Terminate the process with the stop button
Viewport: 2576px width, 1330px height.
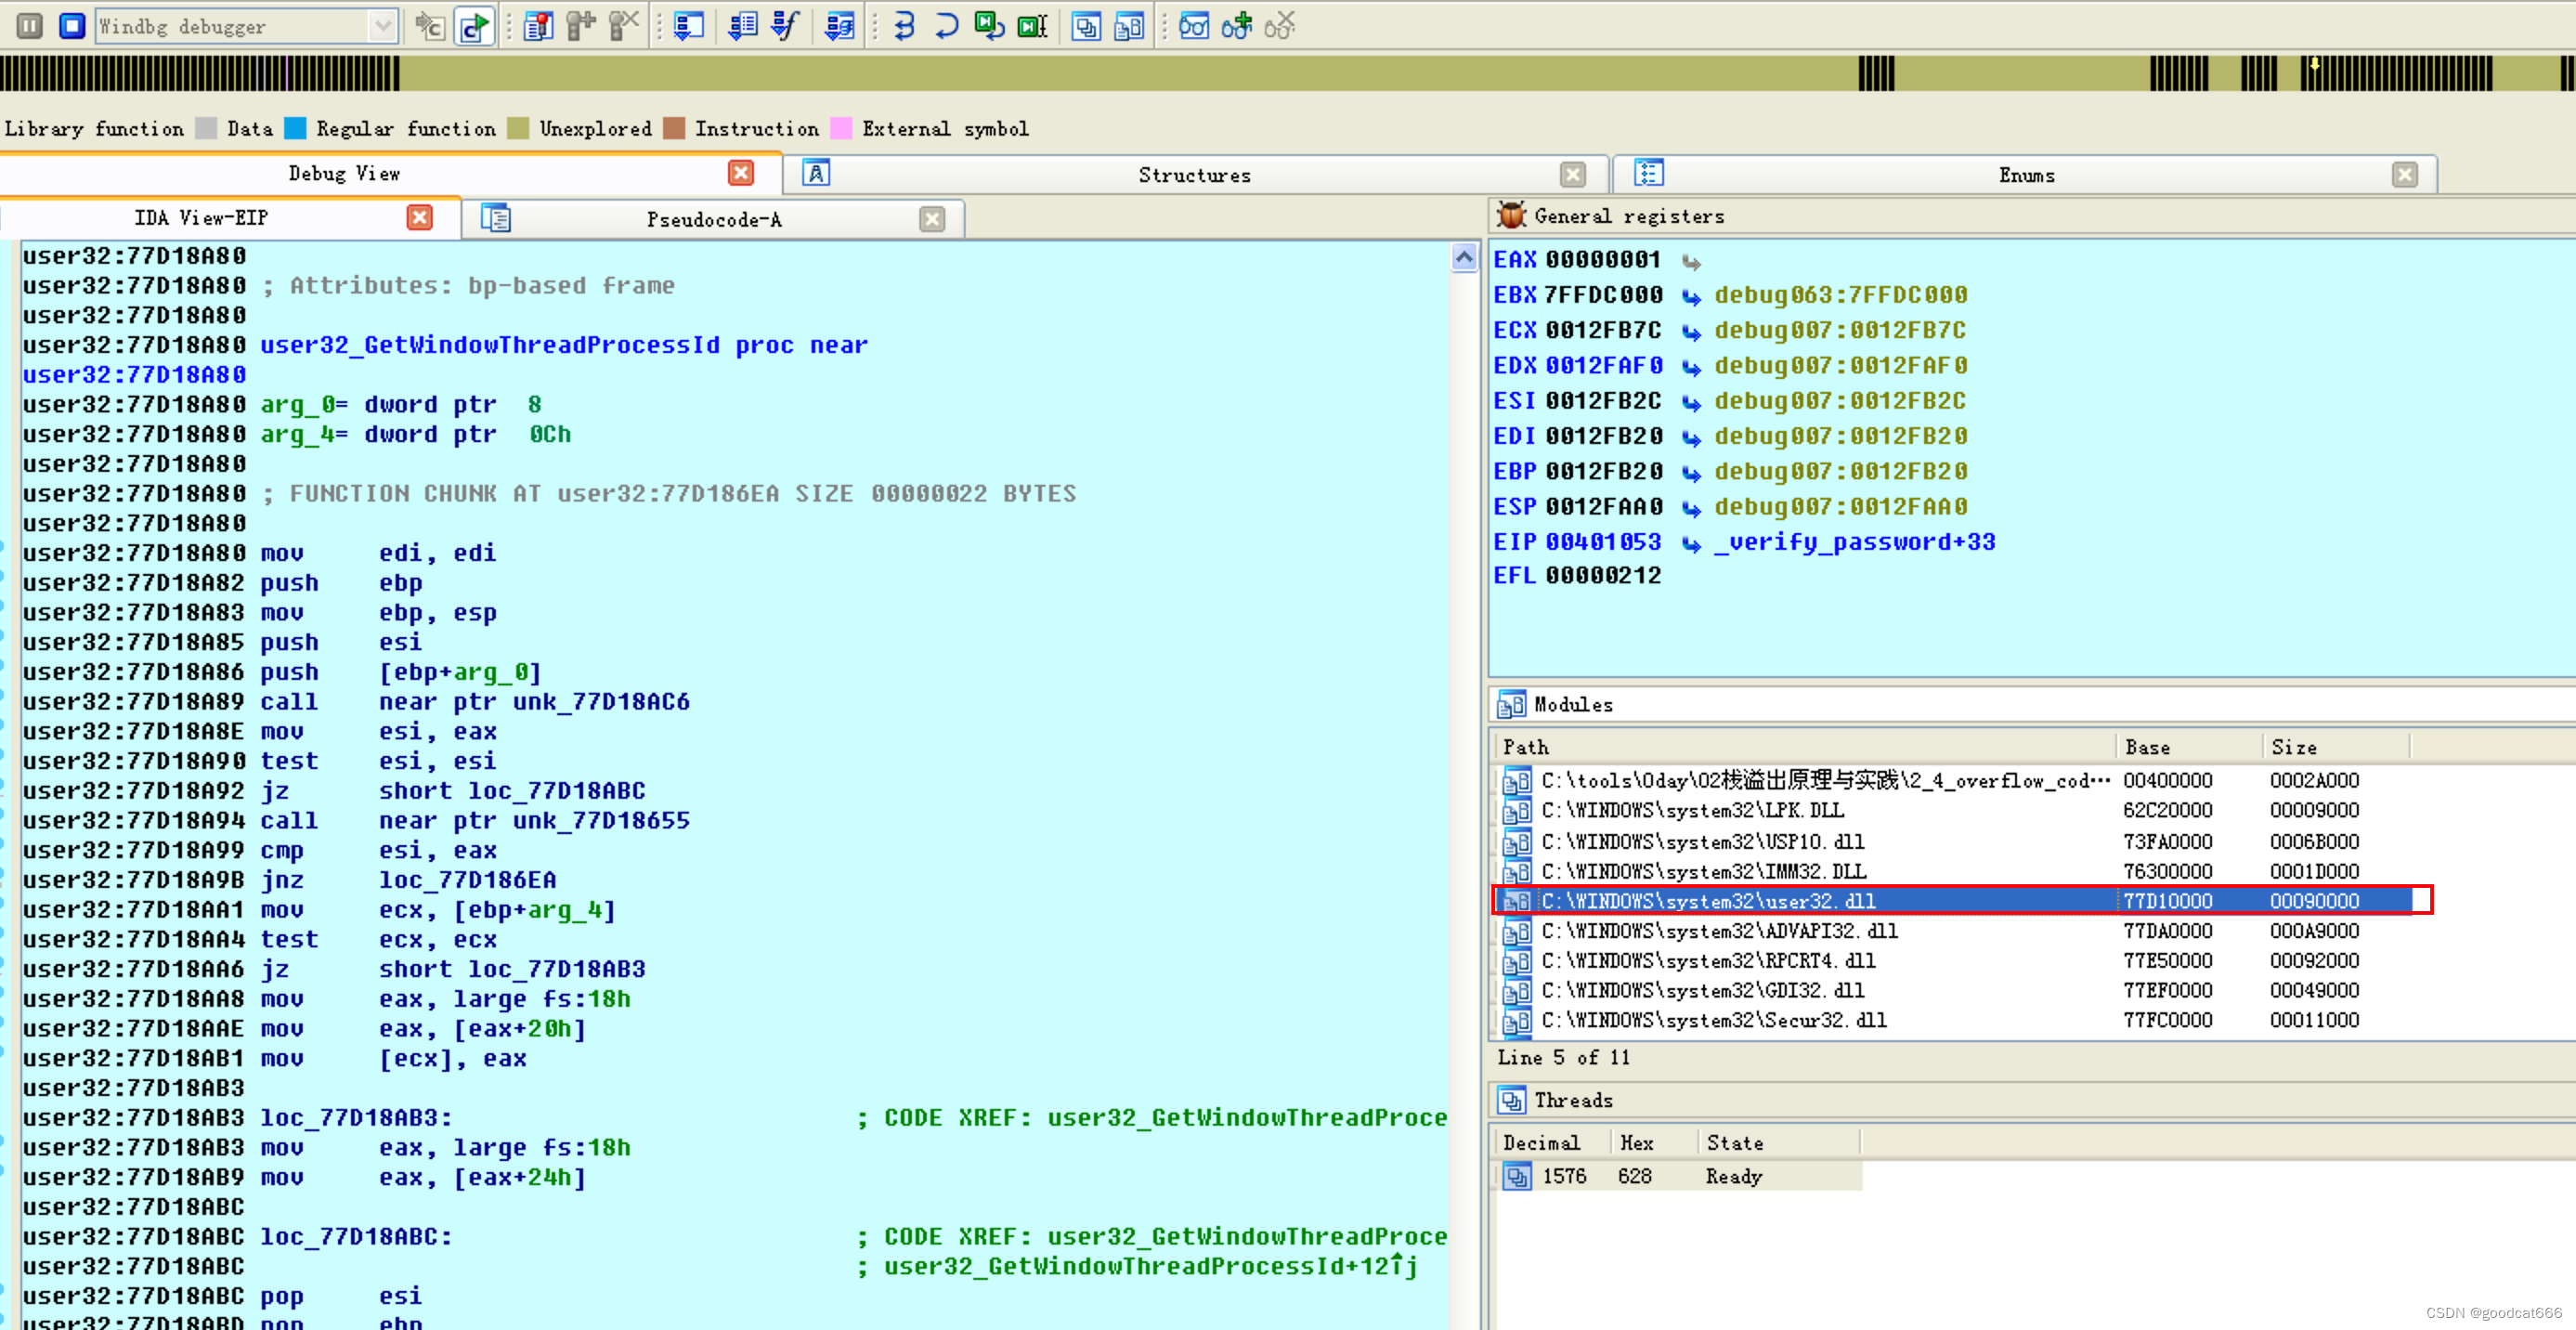[x=72, y=25]
